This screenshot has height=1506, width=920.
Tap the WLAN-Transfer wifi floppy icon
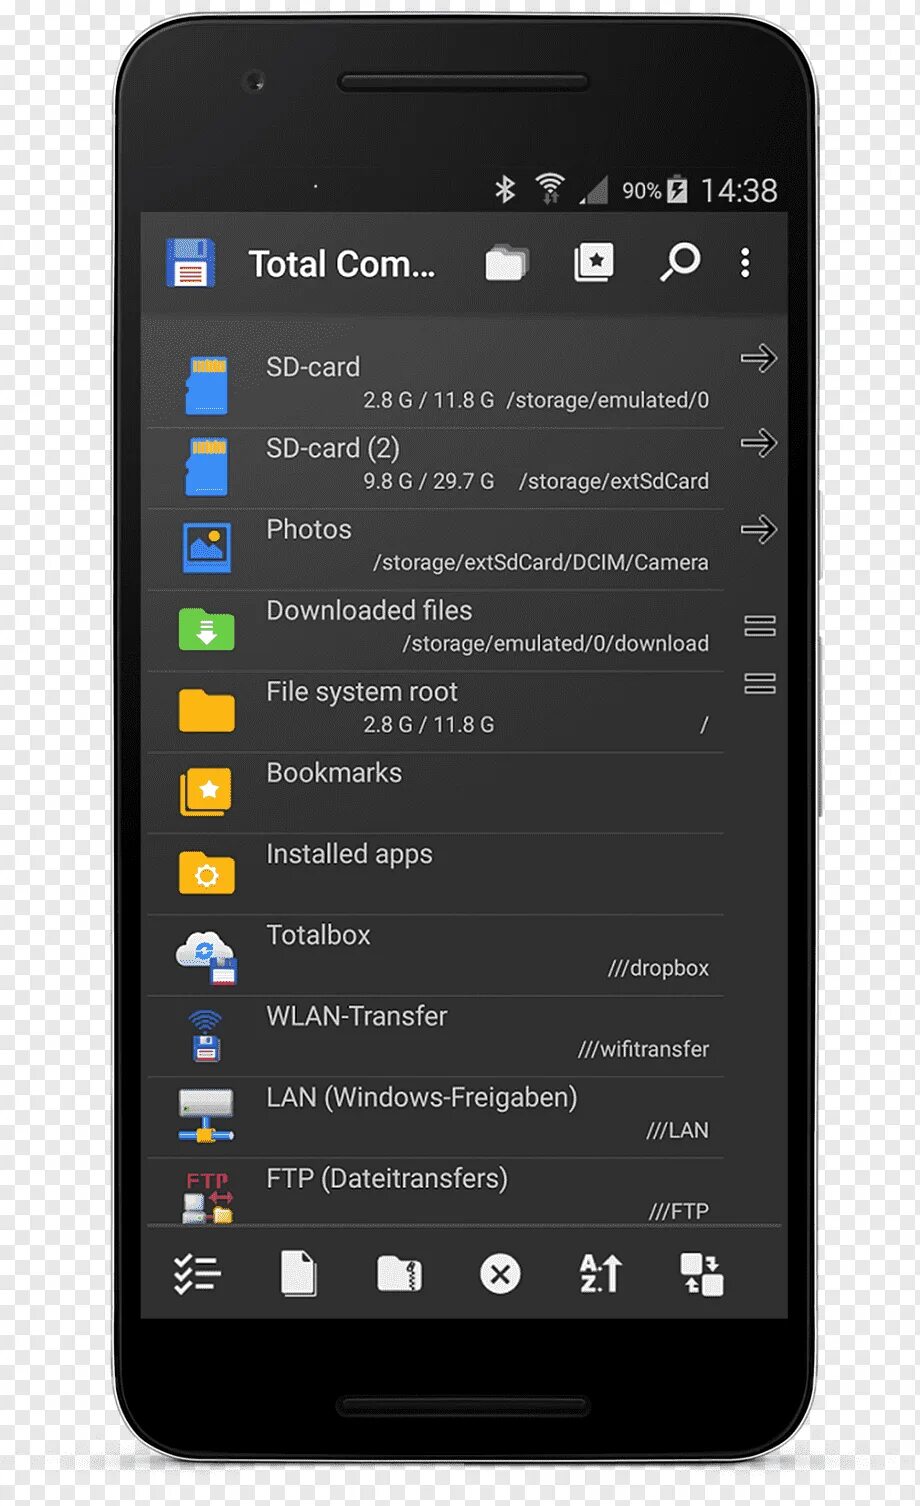(x=206, y=1035)
